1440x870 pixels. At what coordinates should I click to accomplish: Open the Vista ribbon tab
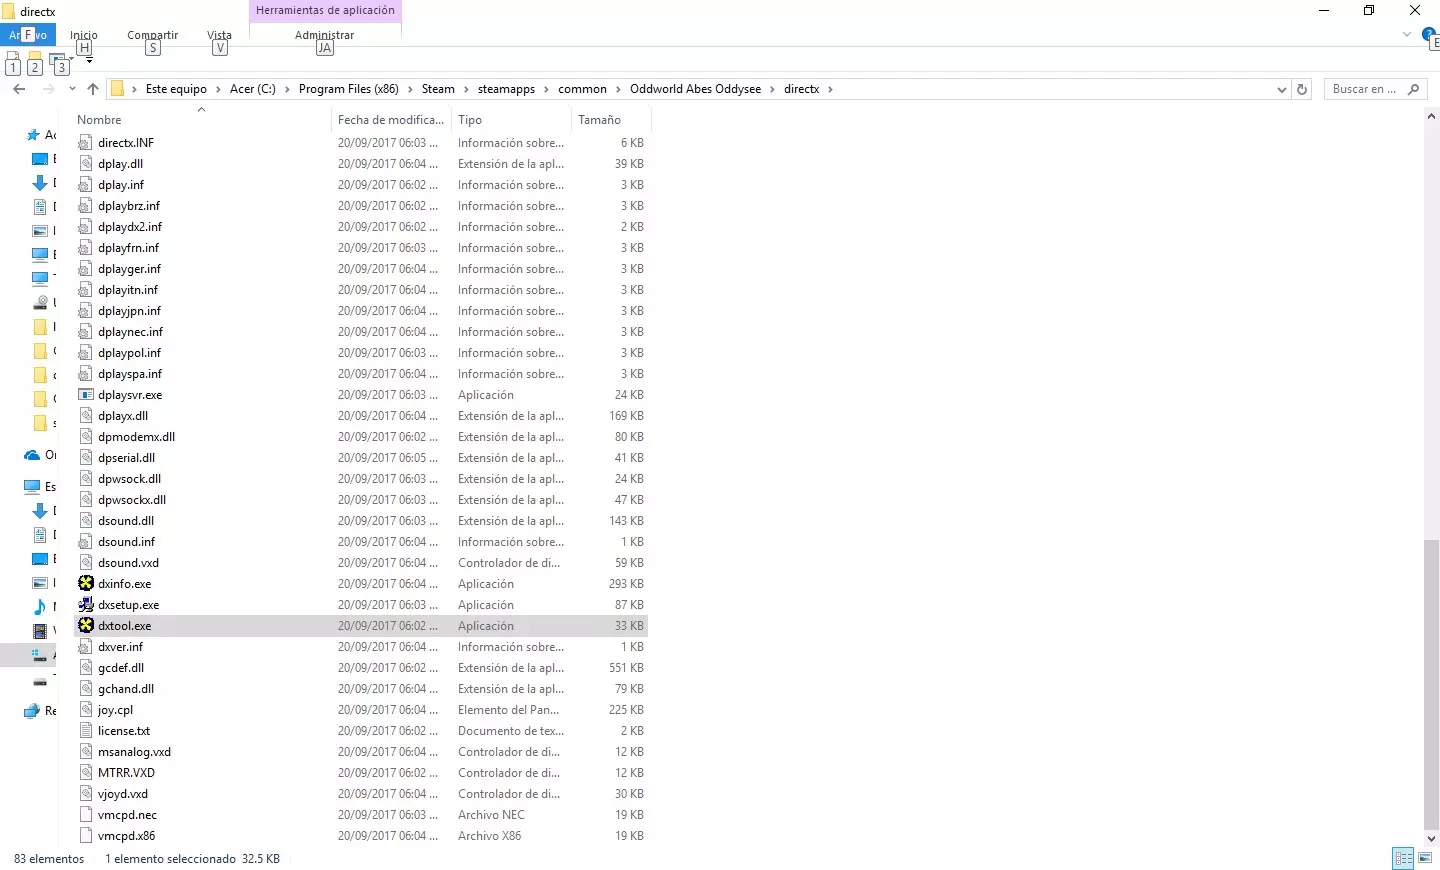tap(220, 35)
